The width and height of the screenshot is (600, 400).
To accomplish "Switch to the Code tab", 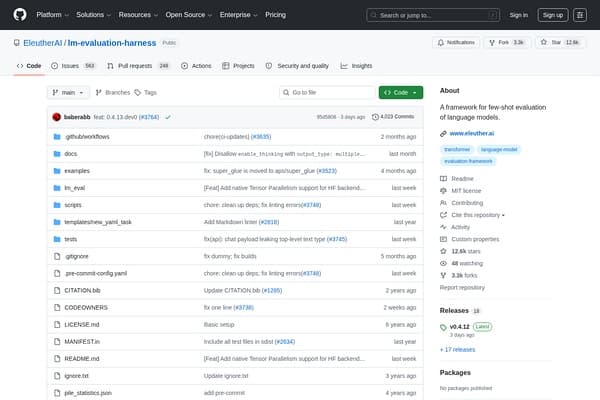I will 29,66.
